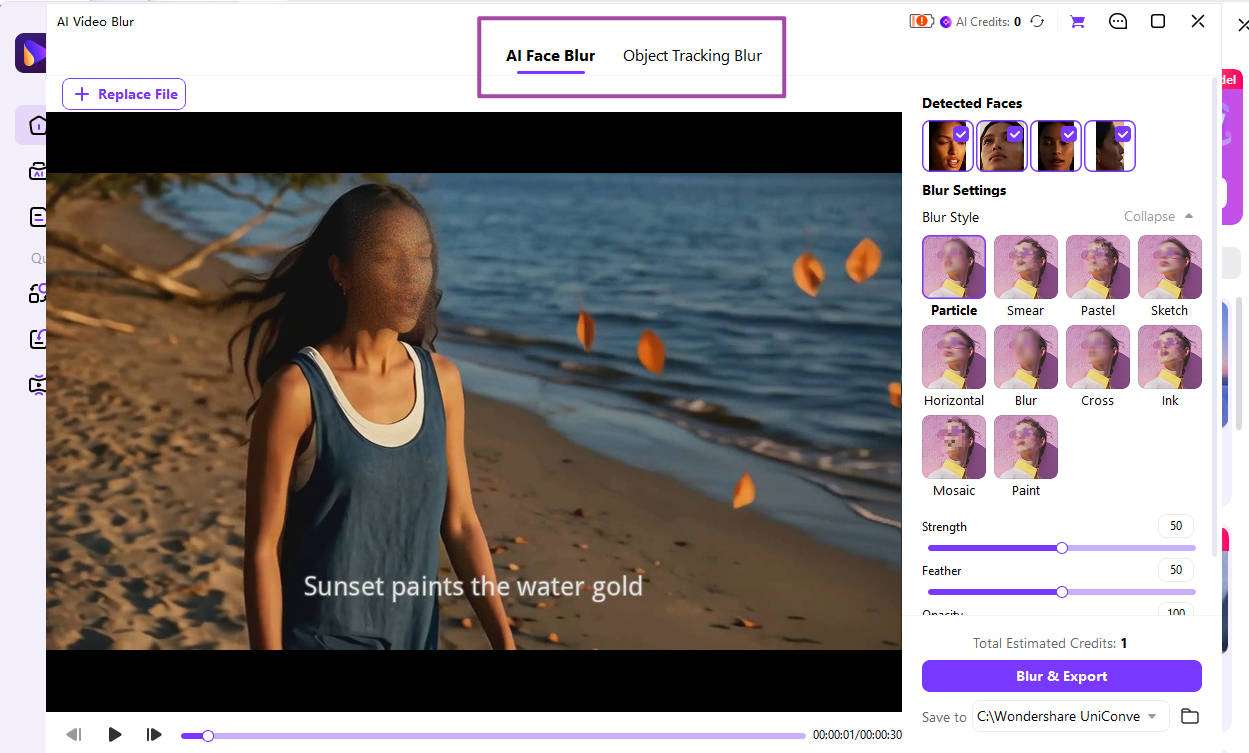Click the Feather value field showing 50
Image resolution: width=1249 pixels, height=753 pixels.
1176,570
